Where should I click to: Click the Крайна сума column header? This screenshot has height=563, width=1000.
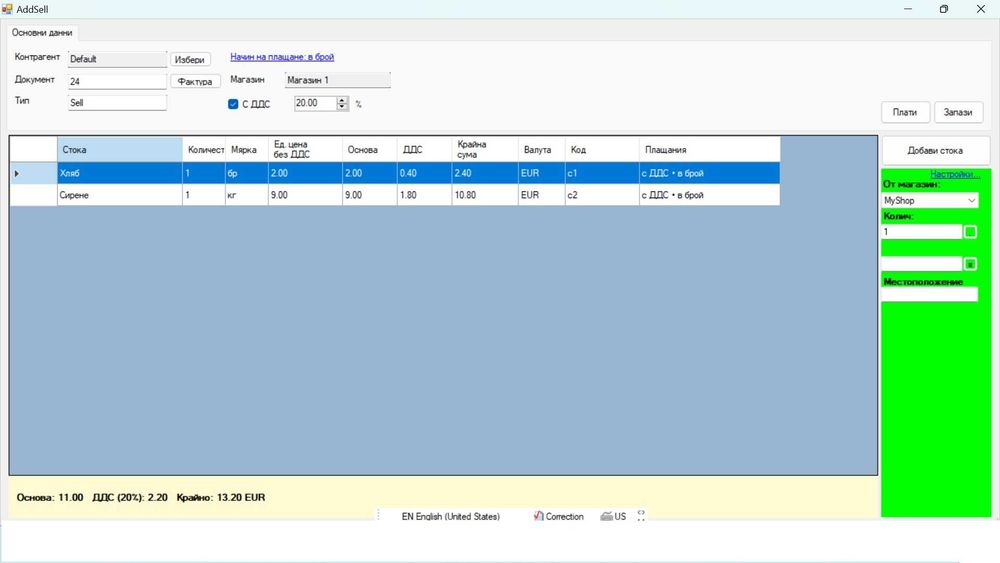click(485, 149)
